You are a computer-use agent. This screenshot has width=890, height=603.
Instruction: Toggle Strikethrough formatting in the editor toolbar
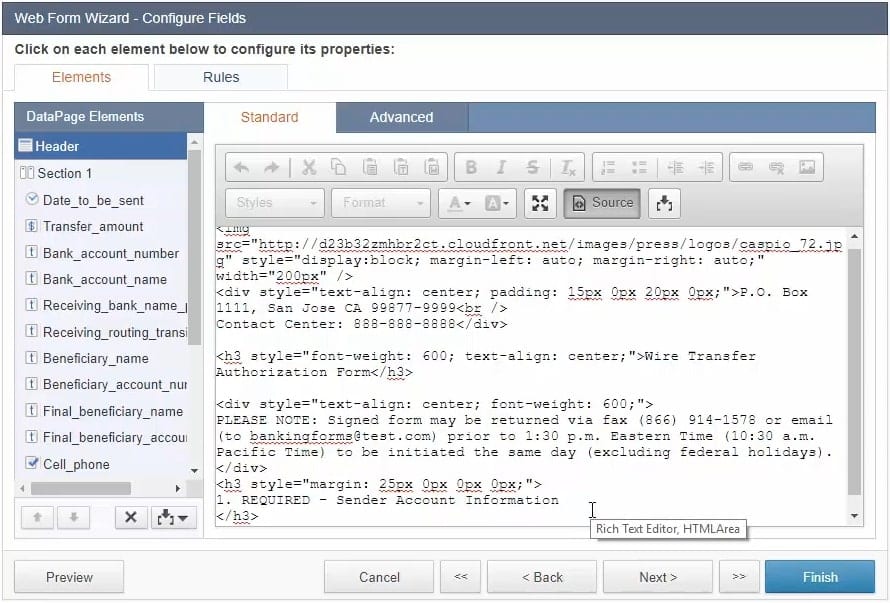click(533, 168)
